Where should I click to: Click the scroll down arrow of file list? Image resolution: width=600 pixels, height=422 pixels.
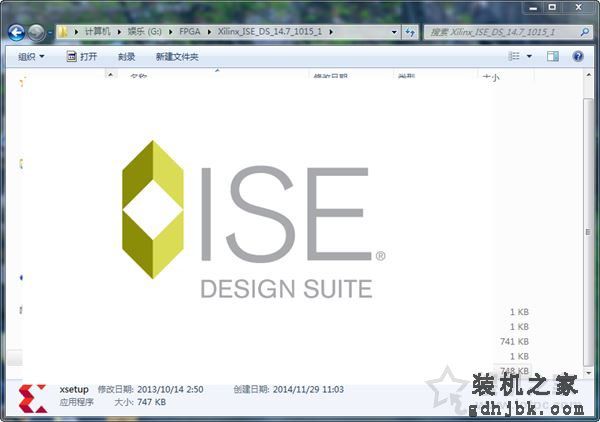coord(589,373)
